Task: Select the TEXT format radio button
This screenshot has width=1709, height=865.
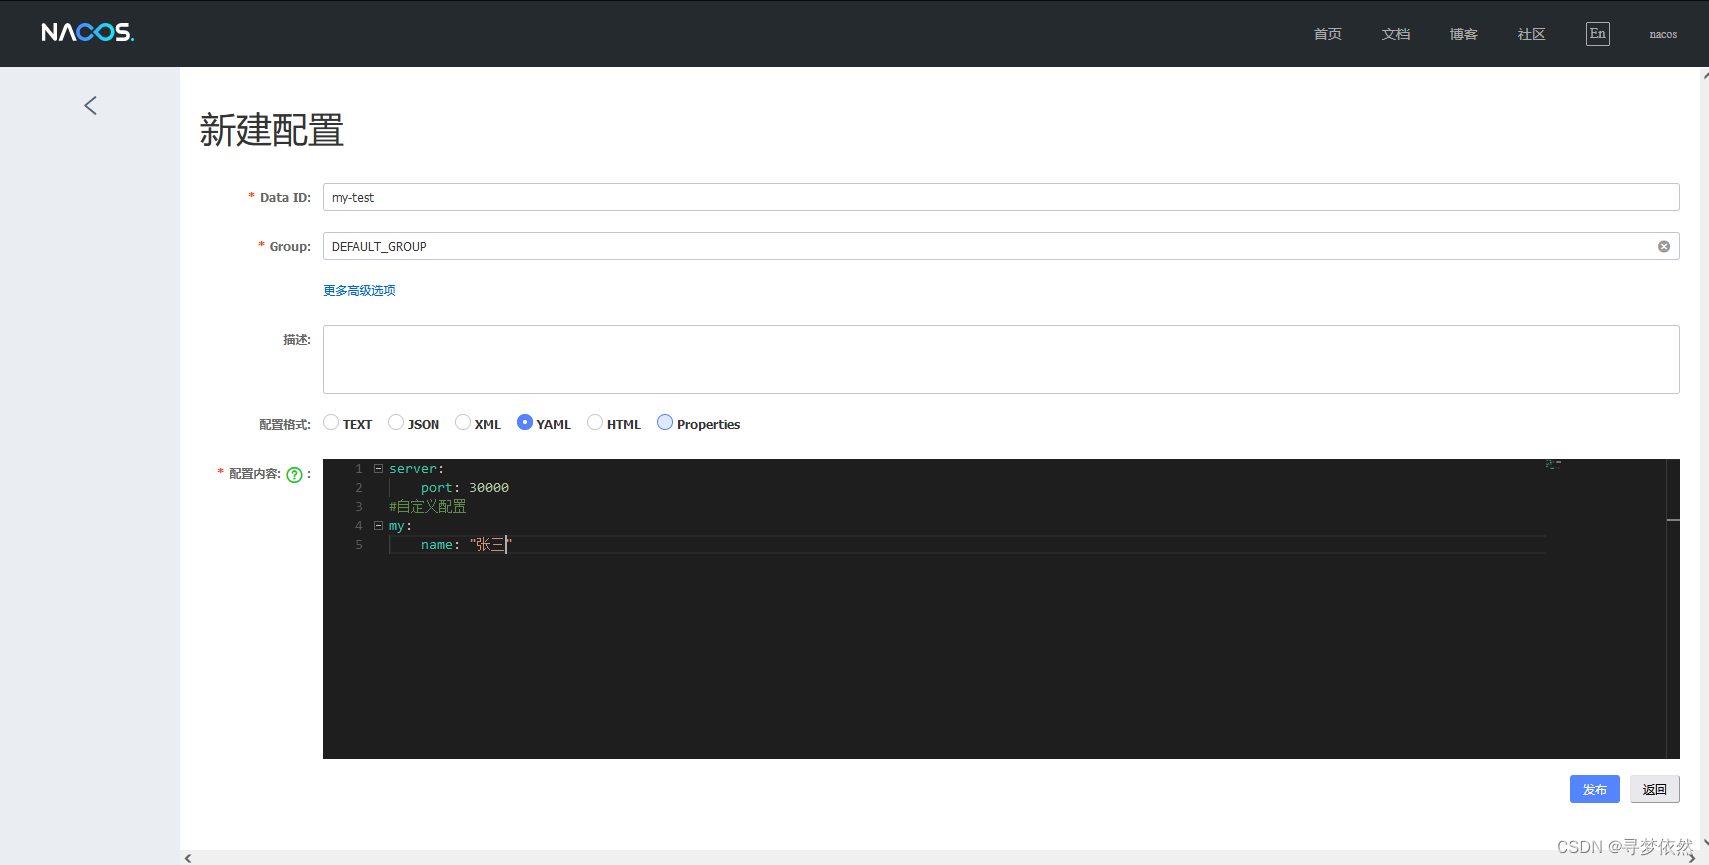Action: click(x=331, y=422)
